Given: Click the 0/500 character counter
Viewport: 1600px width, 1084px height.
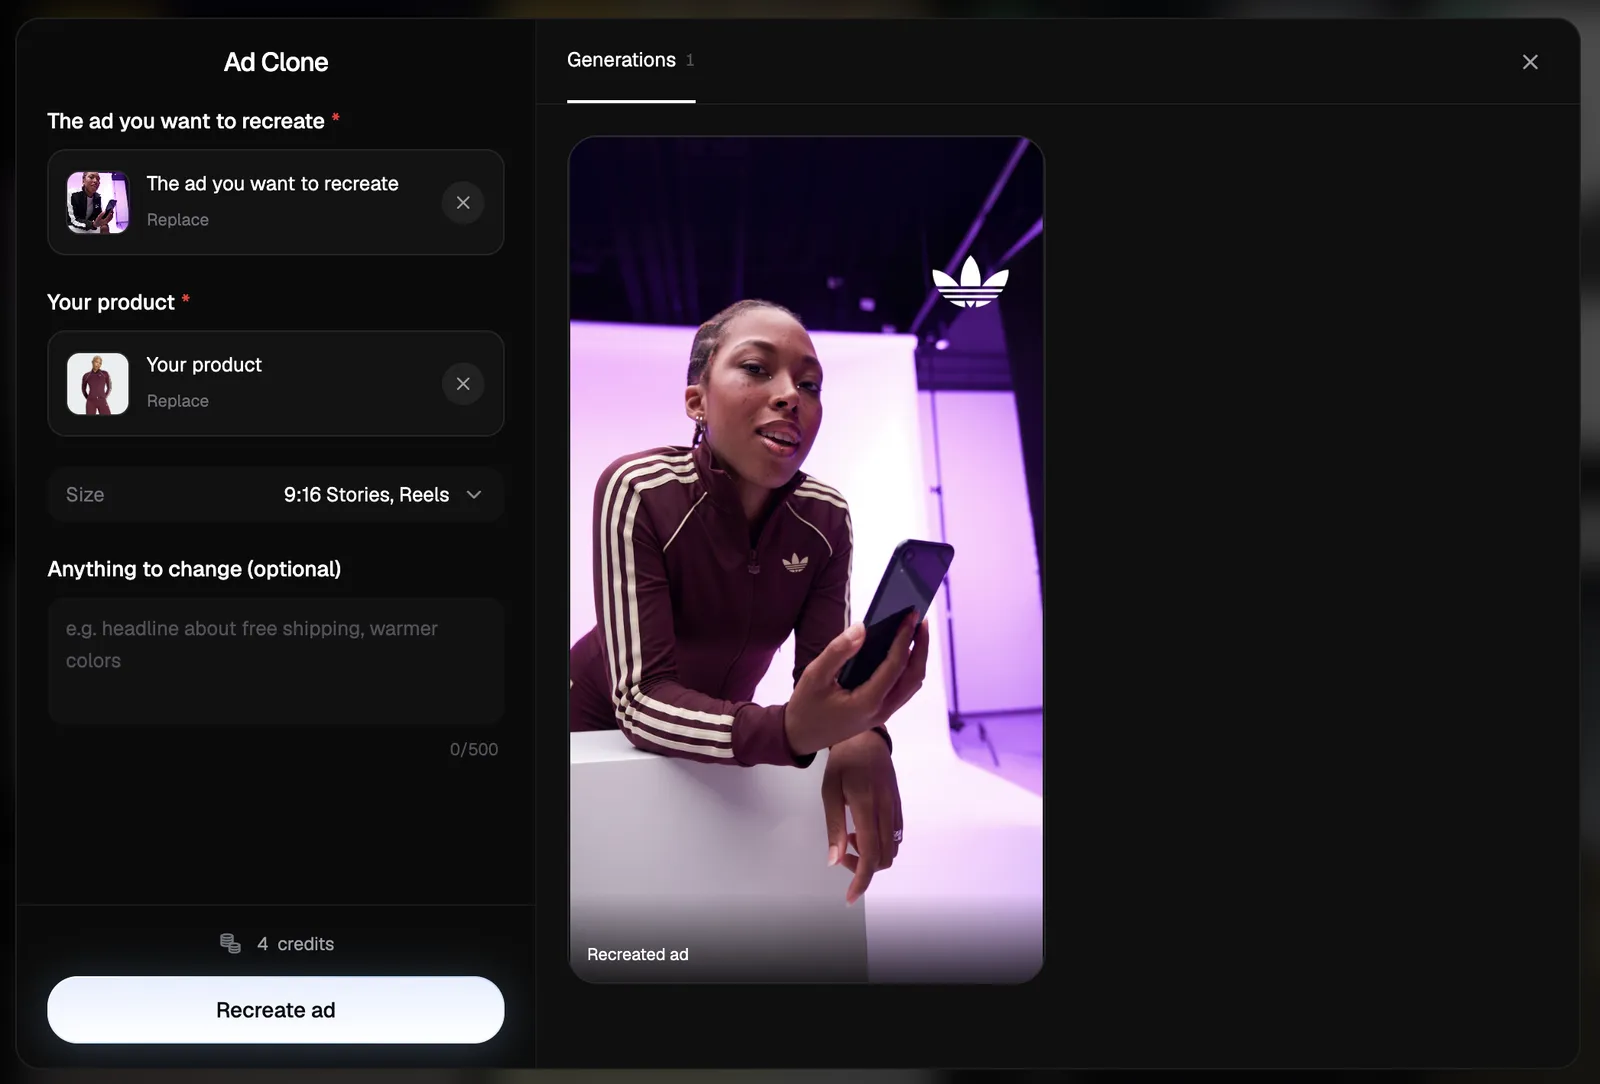Looking at the screenshot, I should 474,749.
